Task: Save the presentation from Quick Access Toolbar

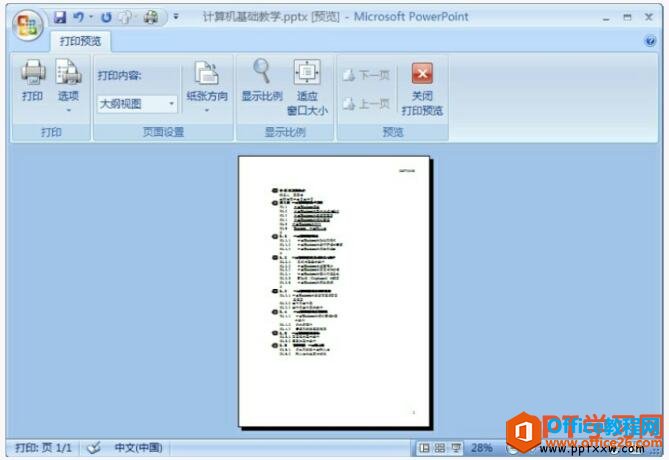Action: click(60, 17)
